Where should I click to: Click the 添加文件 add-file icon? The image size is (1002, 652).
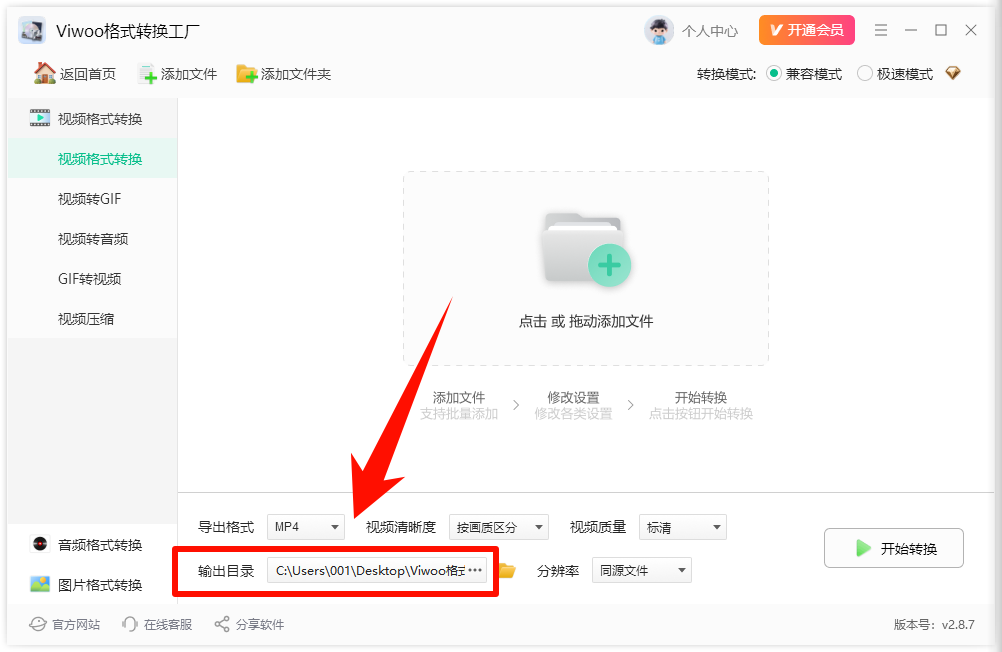click(148, 73)
